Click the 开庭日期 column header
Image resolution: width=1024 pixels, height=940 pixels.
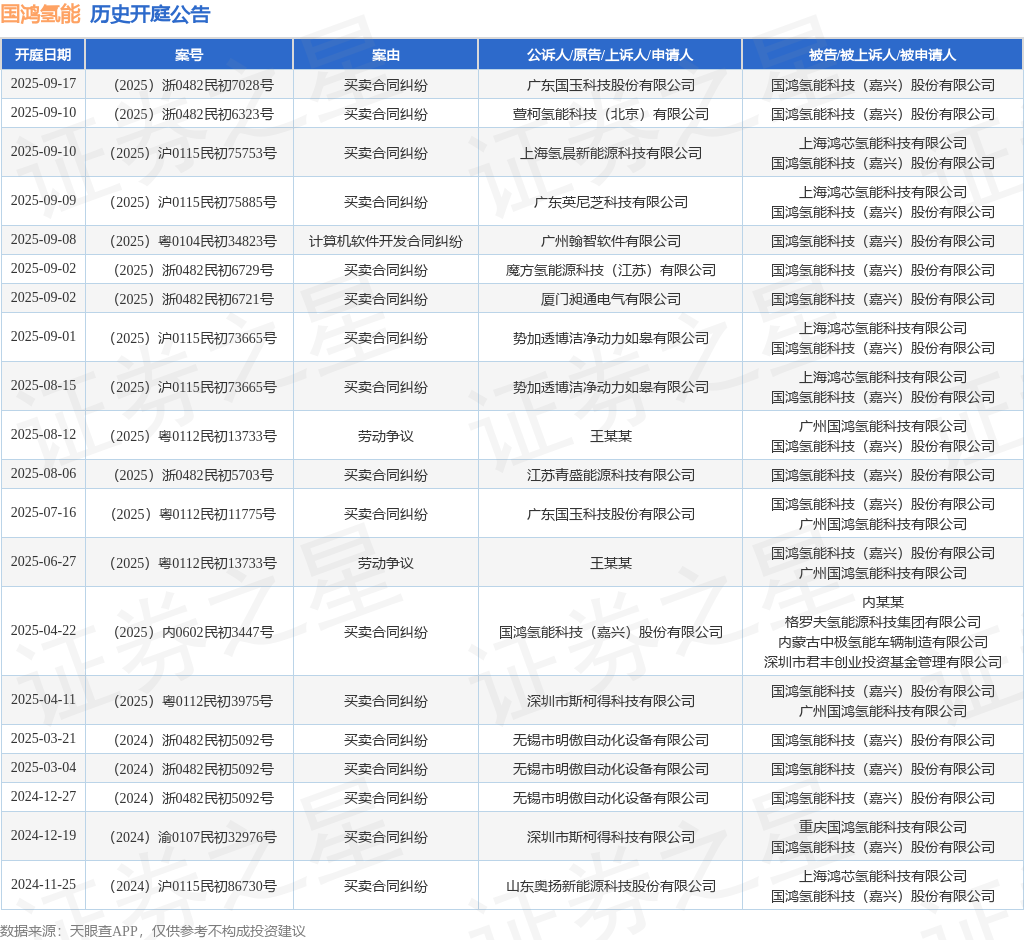[x=43, y=55]
